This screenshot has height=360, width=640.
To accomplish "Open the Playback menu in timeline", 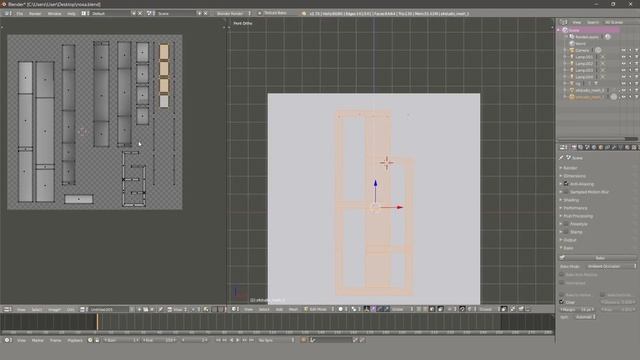I will click(x=75, y=340).
